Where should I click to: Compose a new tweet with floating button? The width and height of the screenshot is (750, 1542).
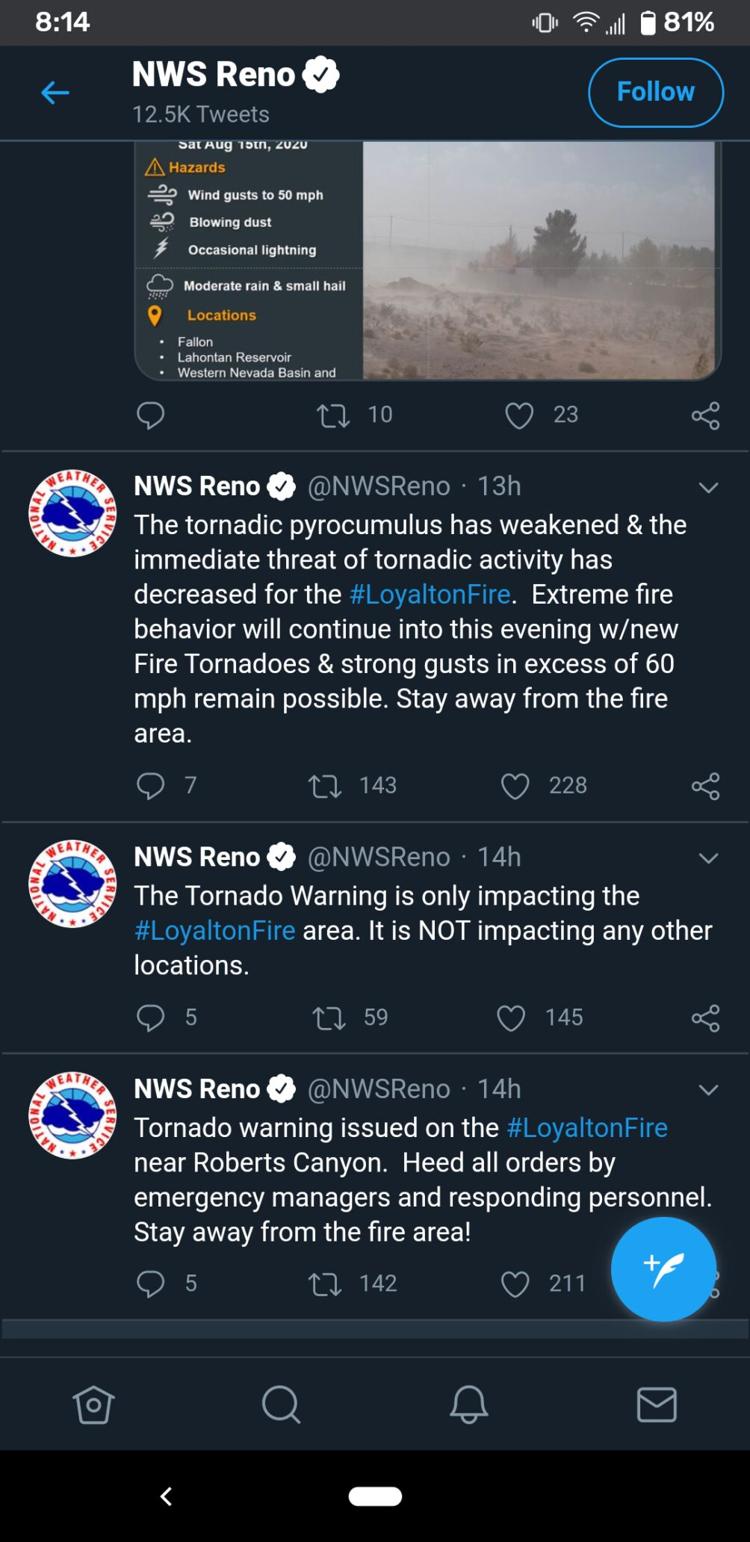click(x=664, y=1269)
